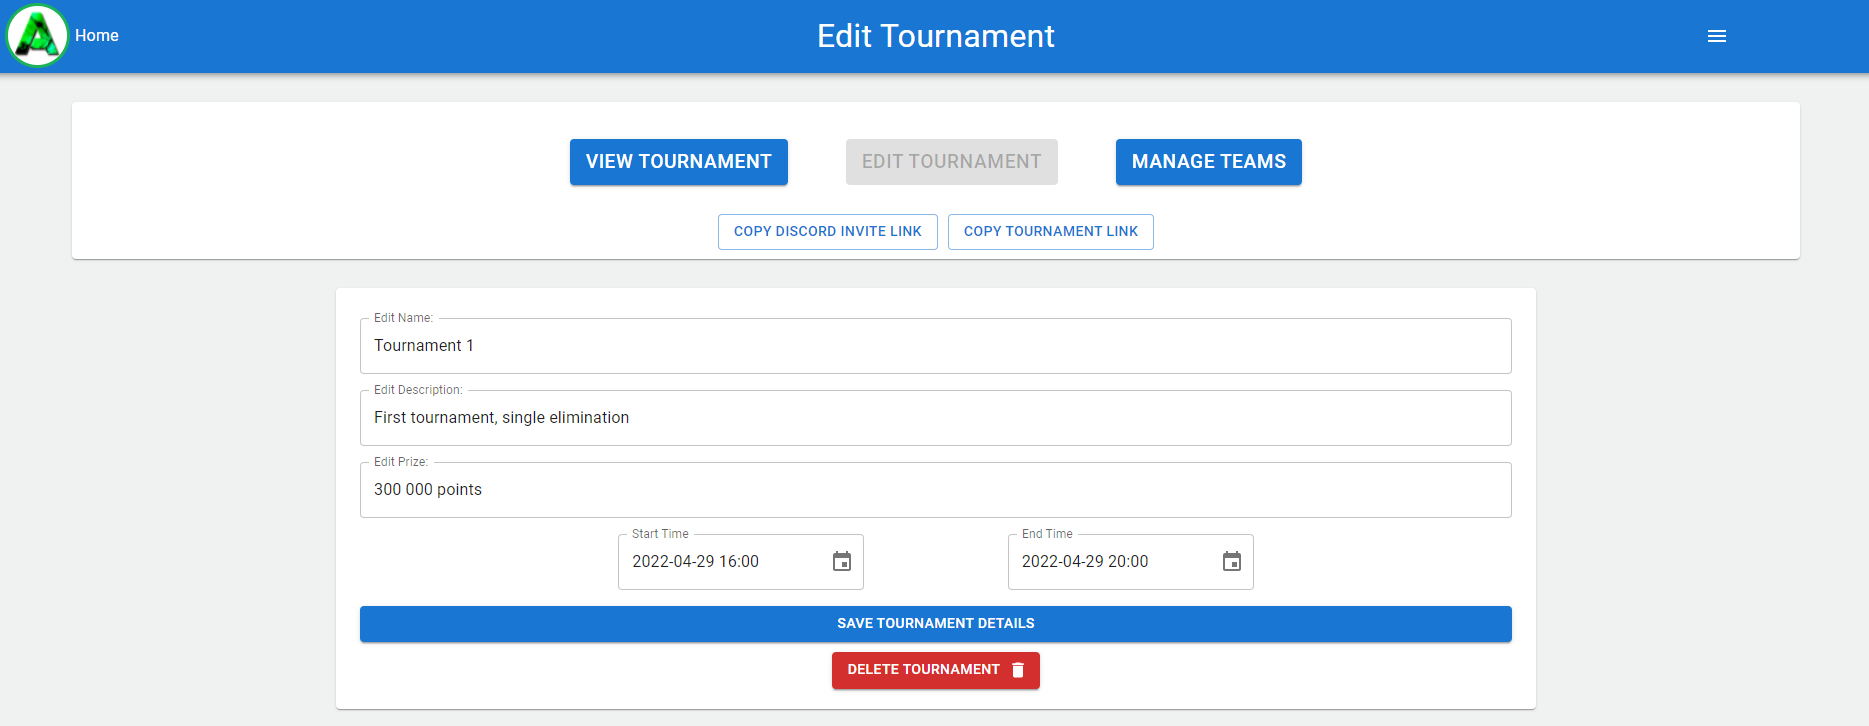Click the red Delete Tournament button label
The width and height of the screenshot is (1869, 726).
pyautogui.click(x=923, y=670)
